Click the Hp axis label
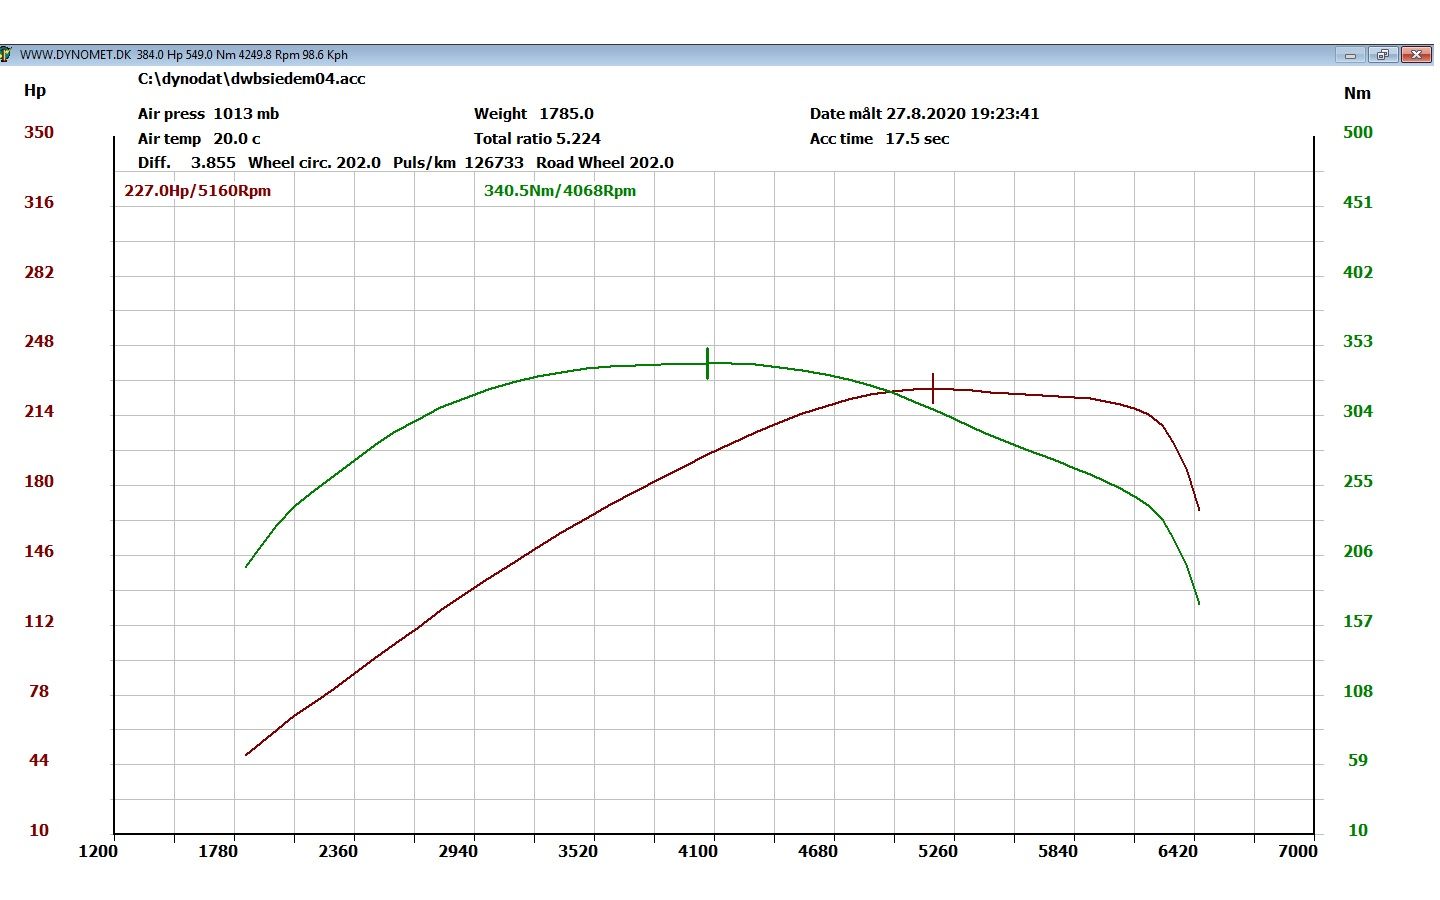Image resolution: width=1440 pixels, height=900 pixels. [35, 91]
